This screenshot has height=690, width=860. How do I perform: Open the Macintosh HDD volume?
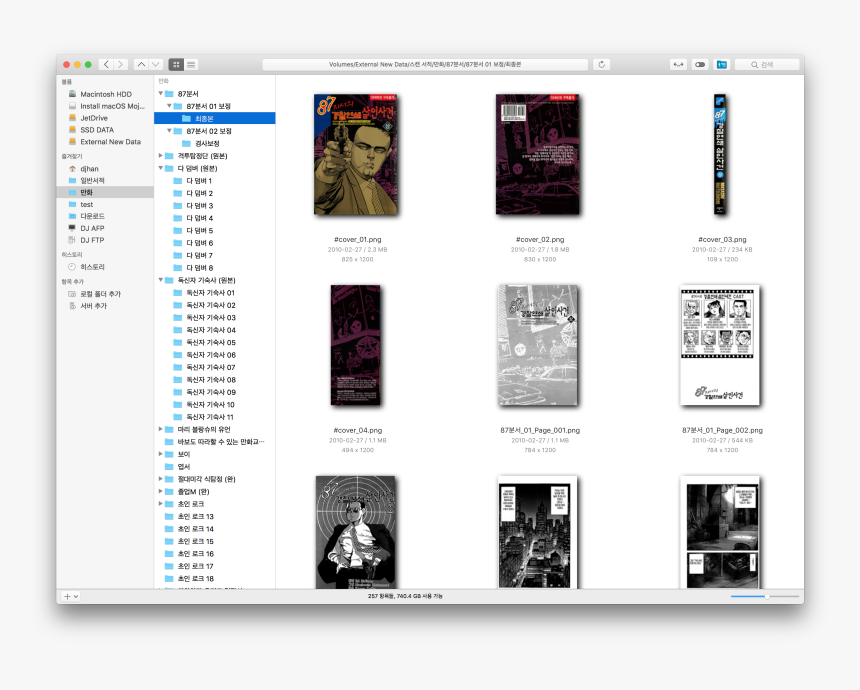[x=106, y=94]
